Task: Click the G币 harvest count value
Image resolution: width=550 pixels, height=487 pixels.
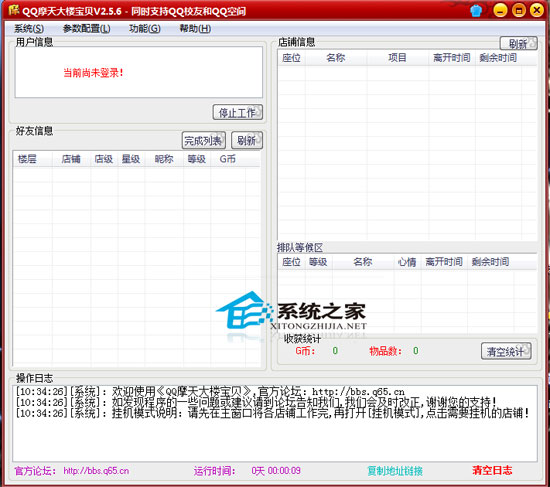Action: tap(335, 351)
